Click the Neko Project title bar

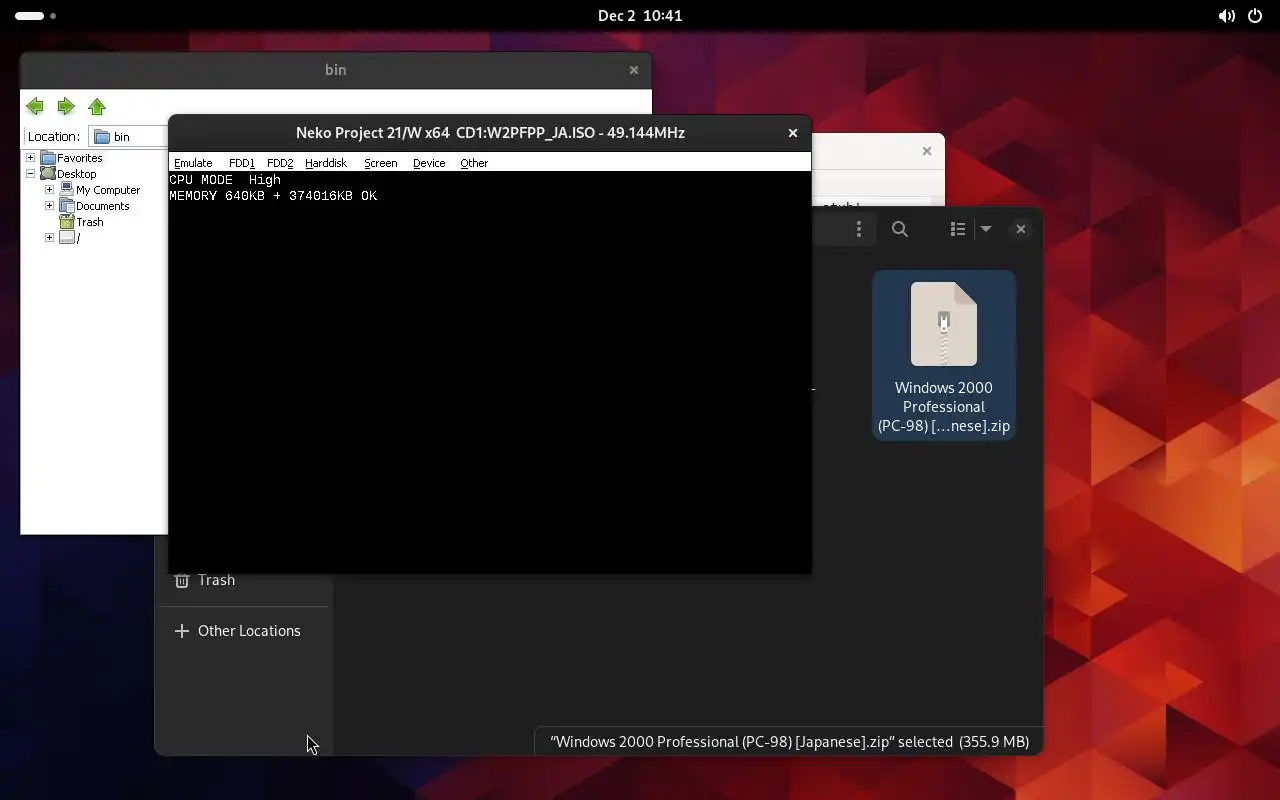(490, 133)
